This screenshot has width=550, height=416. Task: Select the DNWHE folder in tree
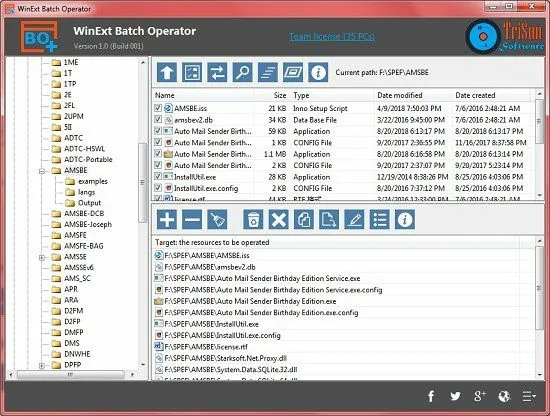(x=77, y=354)
